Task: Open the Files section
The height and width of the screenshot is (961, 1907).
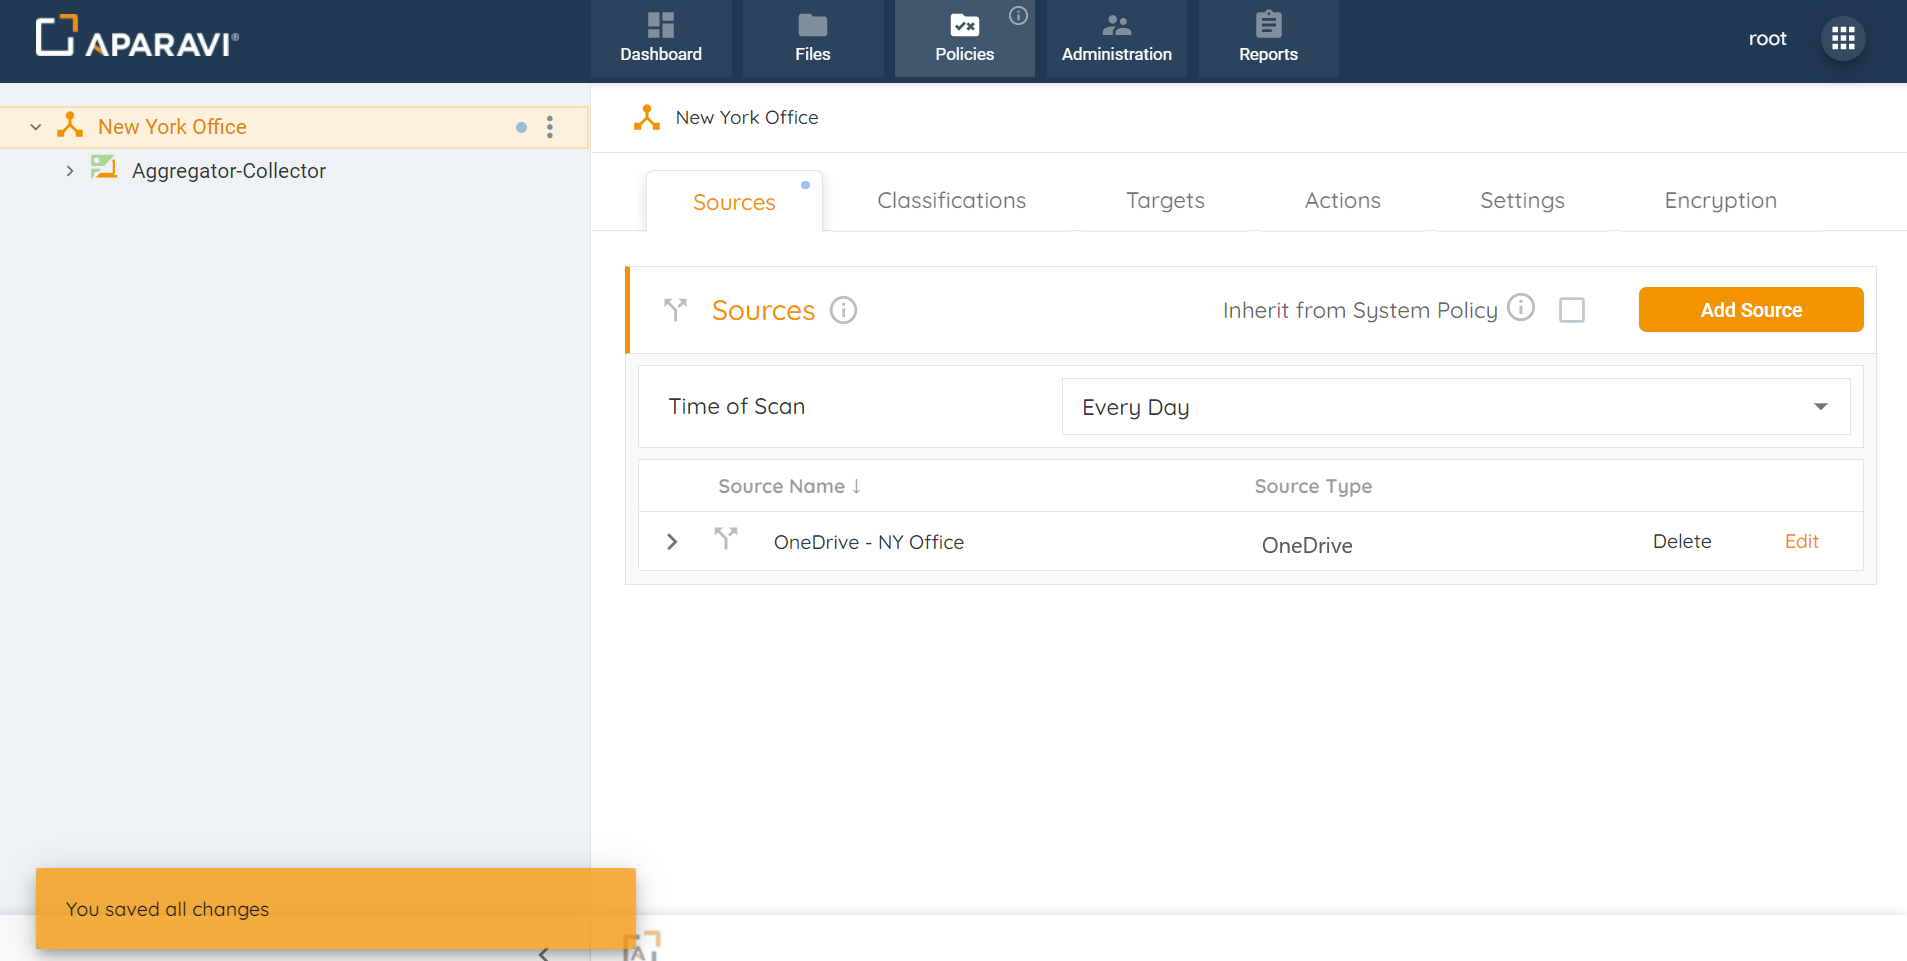Action: [812, 38]
